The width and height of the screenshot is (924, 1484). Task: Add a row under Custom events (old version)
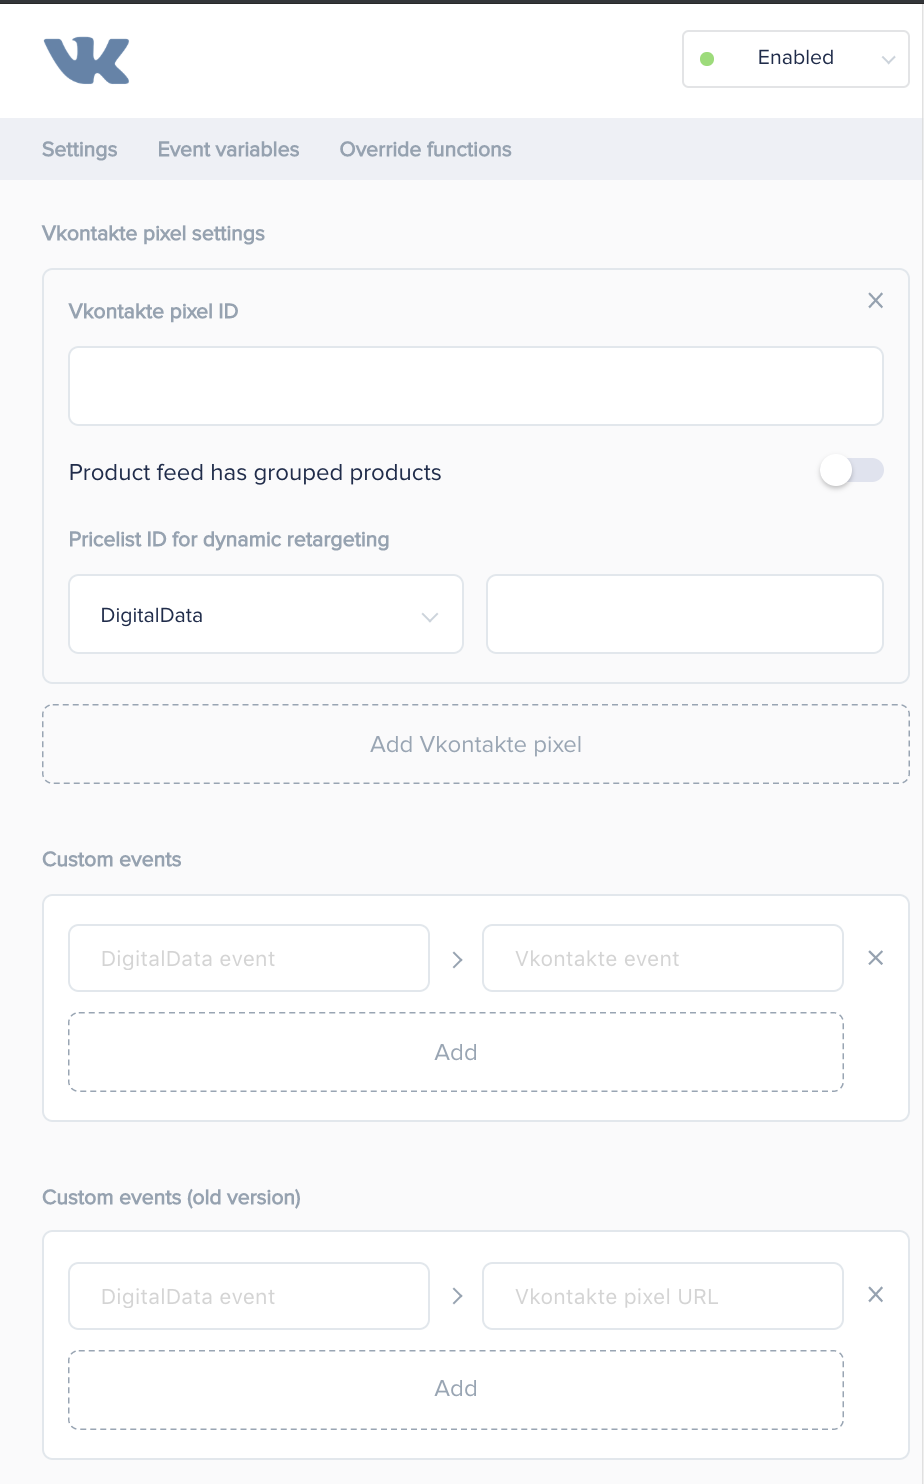click(x=456, y=1389)
